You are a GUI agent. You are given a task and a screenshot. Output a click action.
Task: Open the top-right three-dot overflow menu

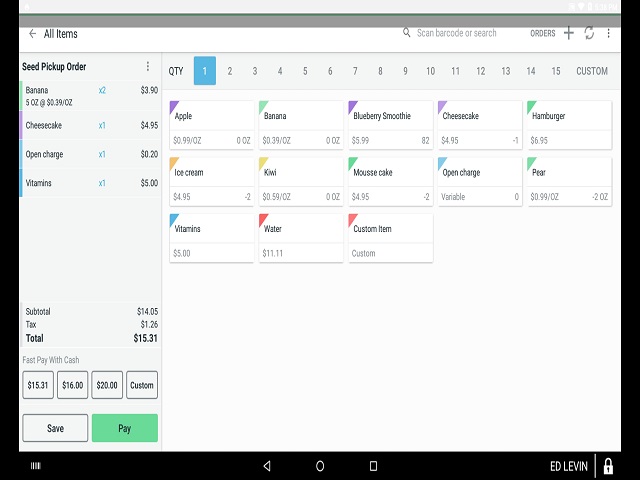(609, 33)
